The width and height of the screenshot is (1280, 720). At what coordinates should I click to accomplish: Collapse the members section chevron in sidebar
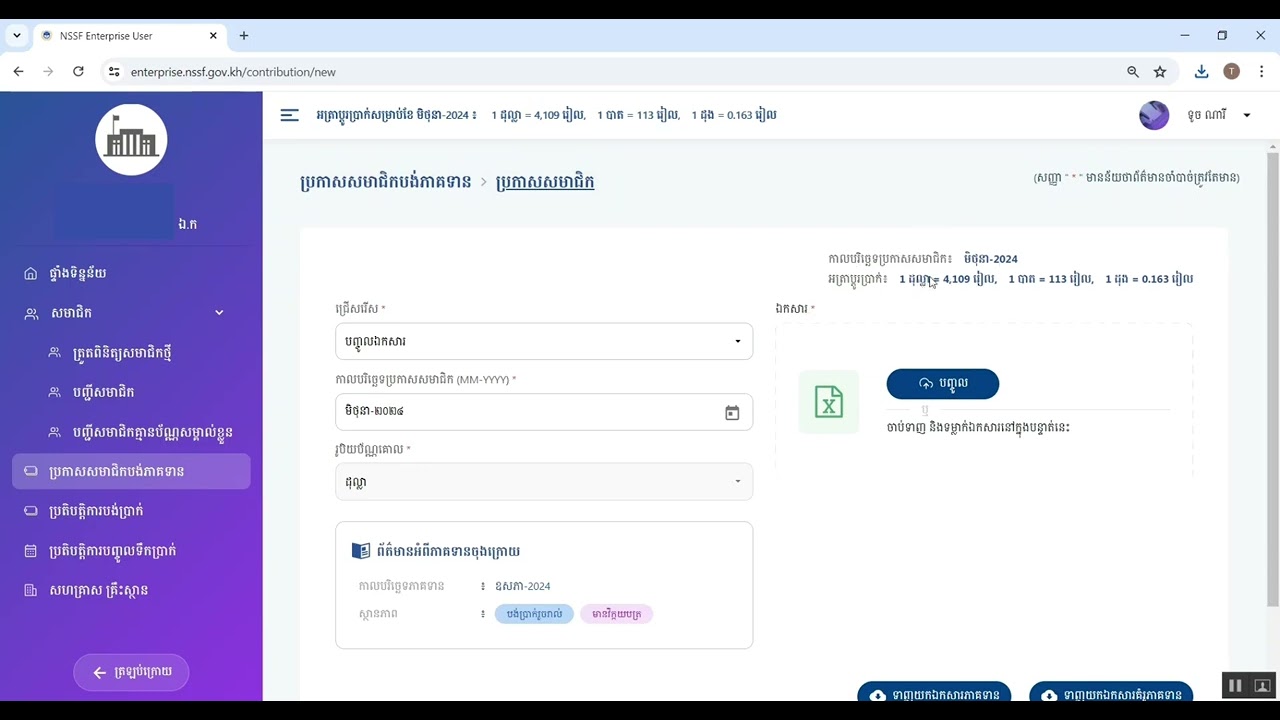(219, 313)
